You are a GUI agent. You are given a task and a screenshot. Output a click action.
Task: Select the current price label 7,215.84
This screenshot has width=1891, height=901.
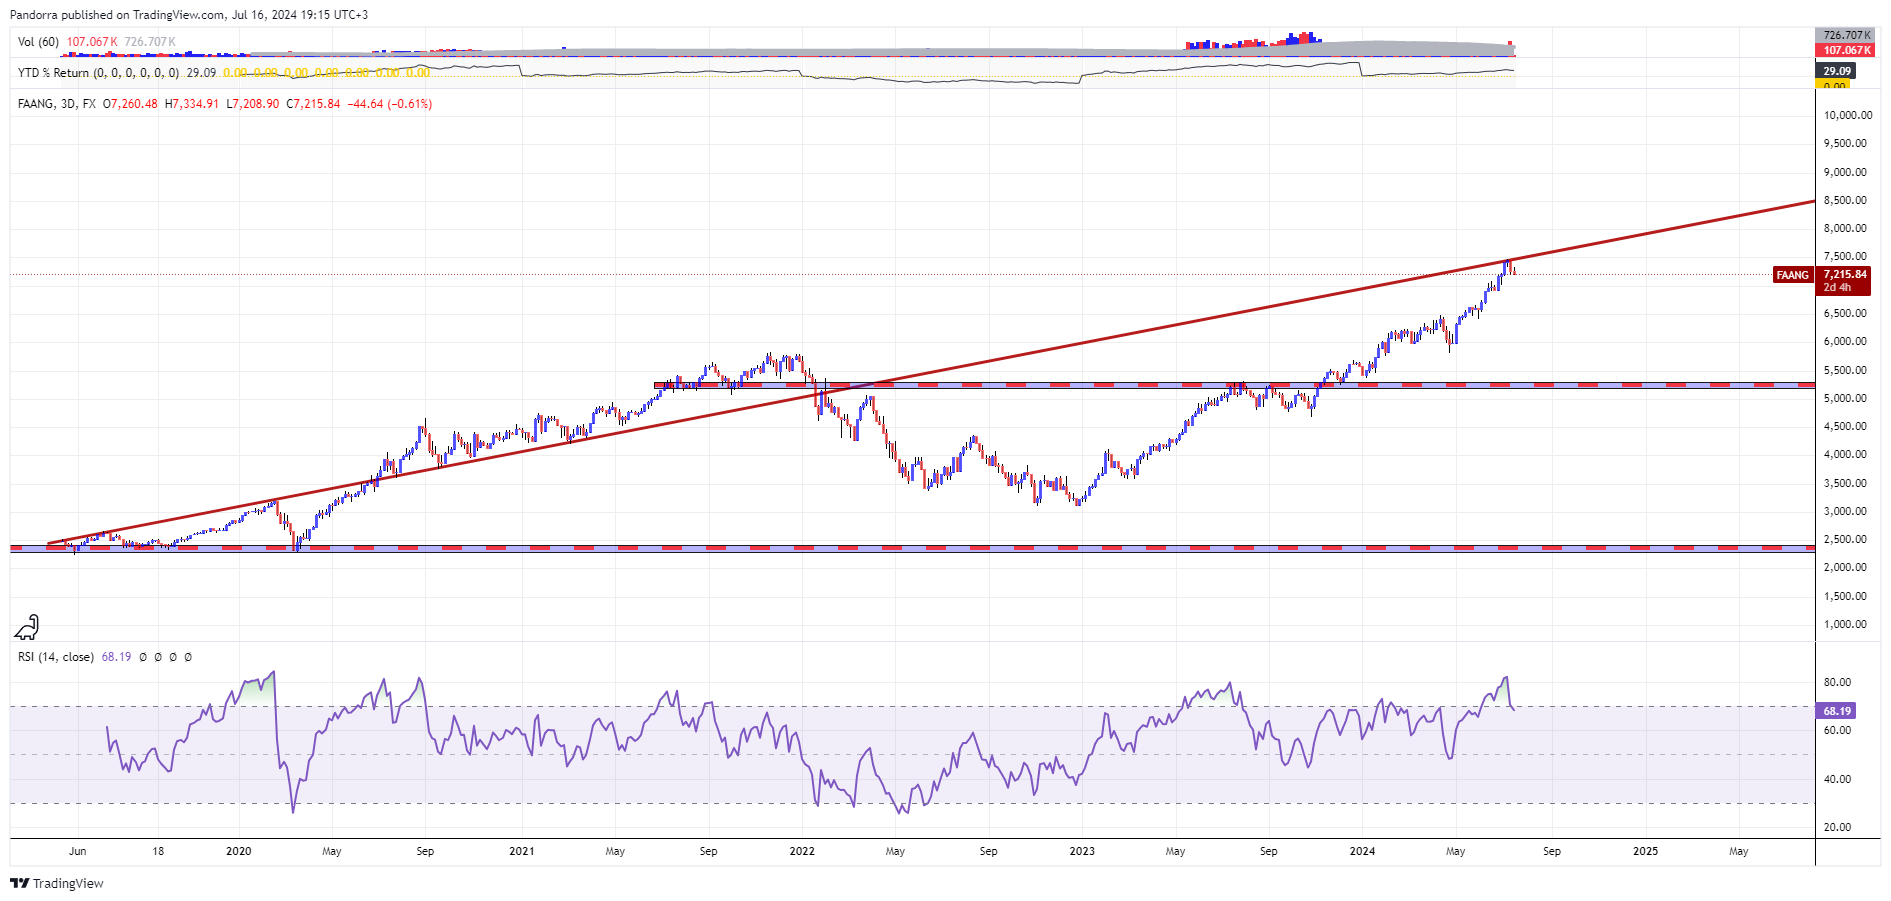click(x=1845, y=274)
